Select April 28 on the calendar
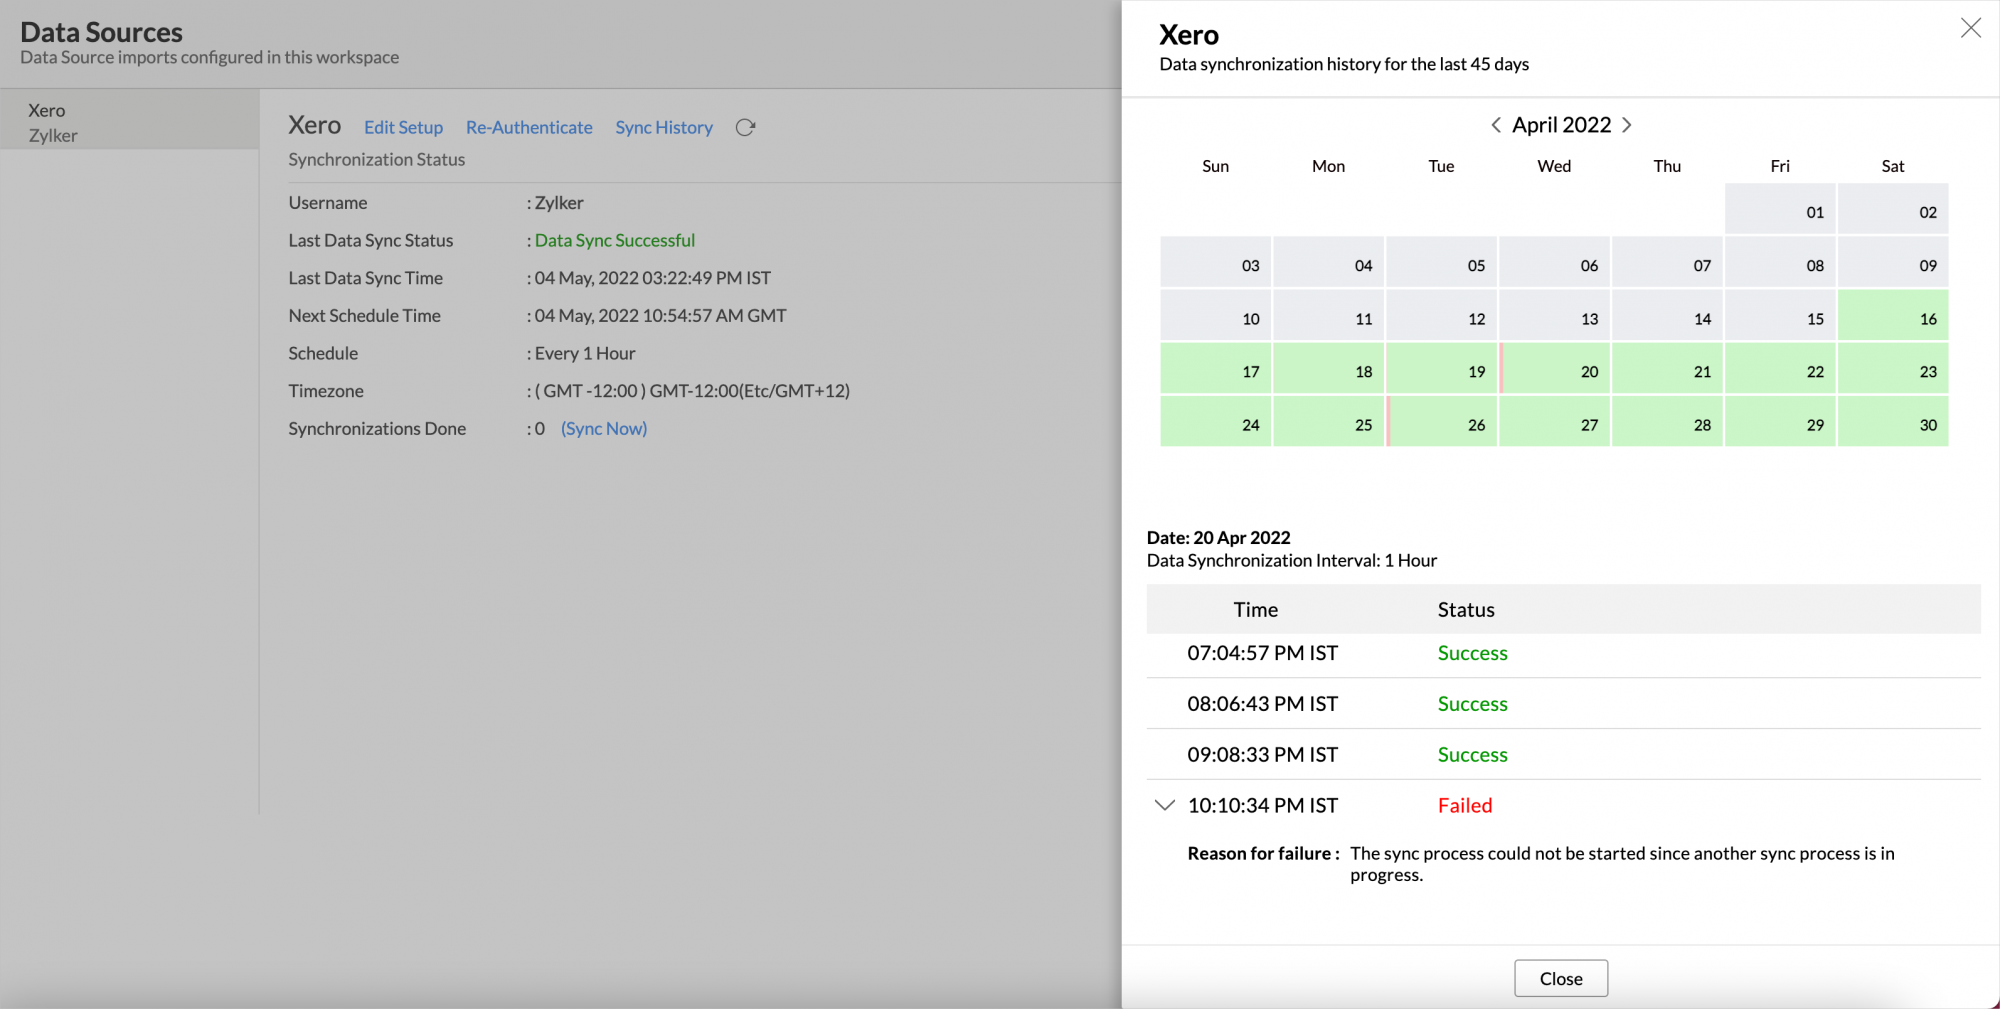This screenshot has width=2000, height=1009. (1668, 421)
